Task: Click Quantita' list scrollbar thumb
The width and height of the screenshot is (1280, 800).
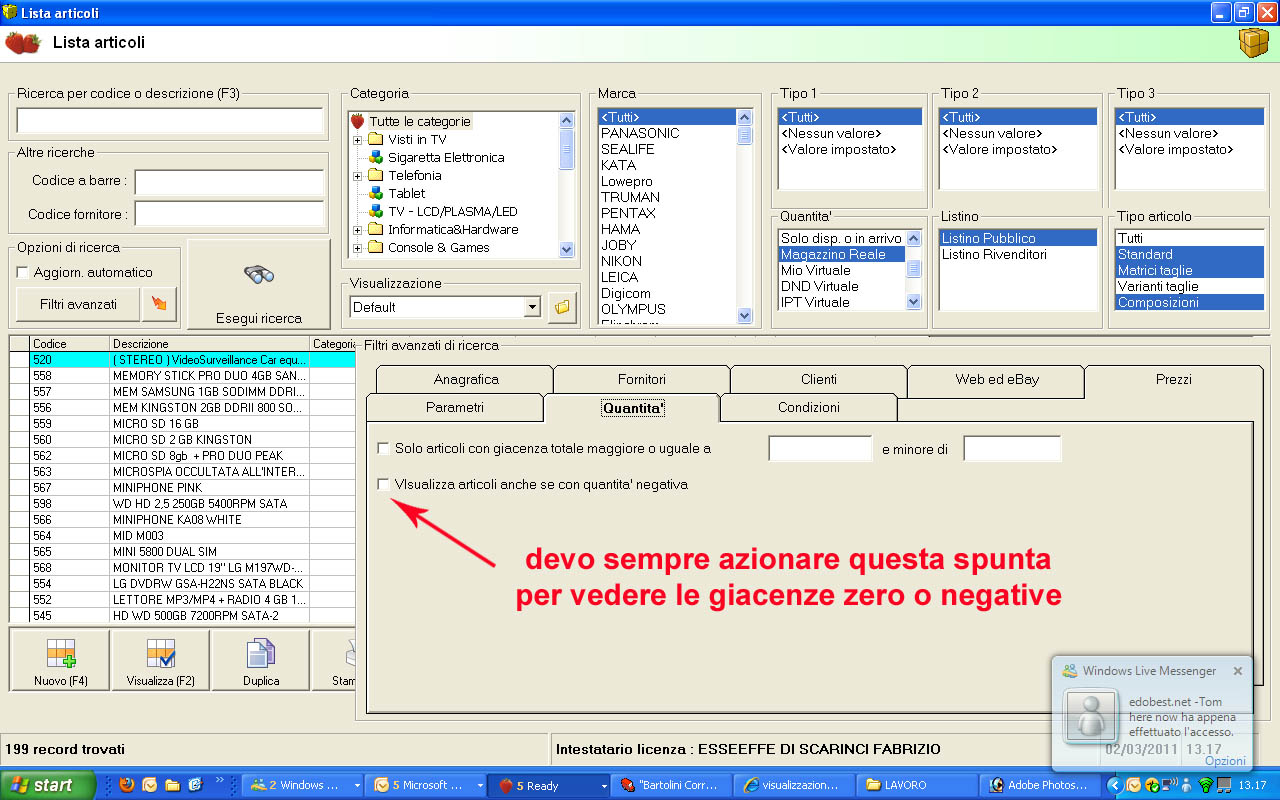Action: point(914,268)
